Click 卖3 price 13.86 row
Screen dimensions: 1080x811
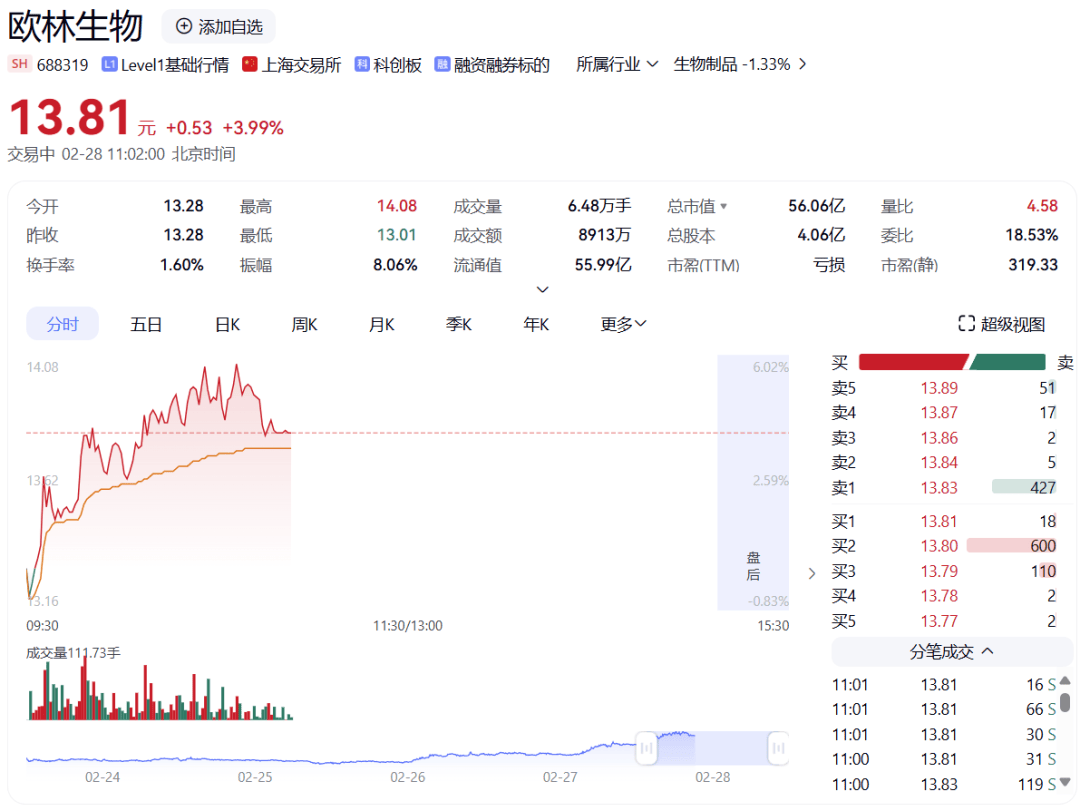click(944, 438)
